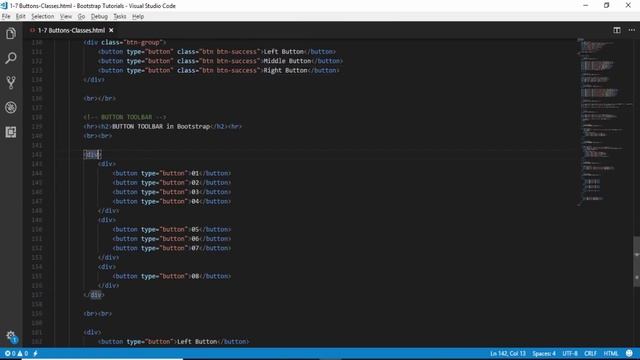Place cursor on button 08 line
640x360 pixels.
click(172, 276)
